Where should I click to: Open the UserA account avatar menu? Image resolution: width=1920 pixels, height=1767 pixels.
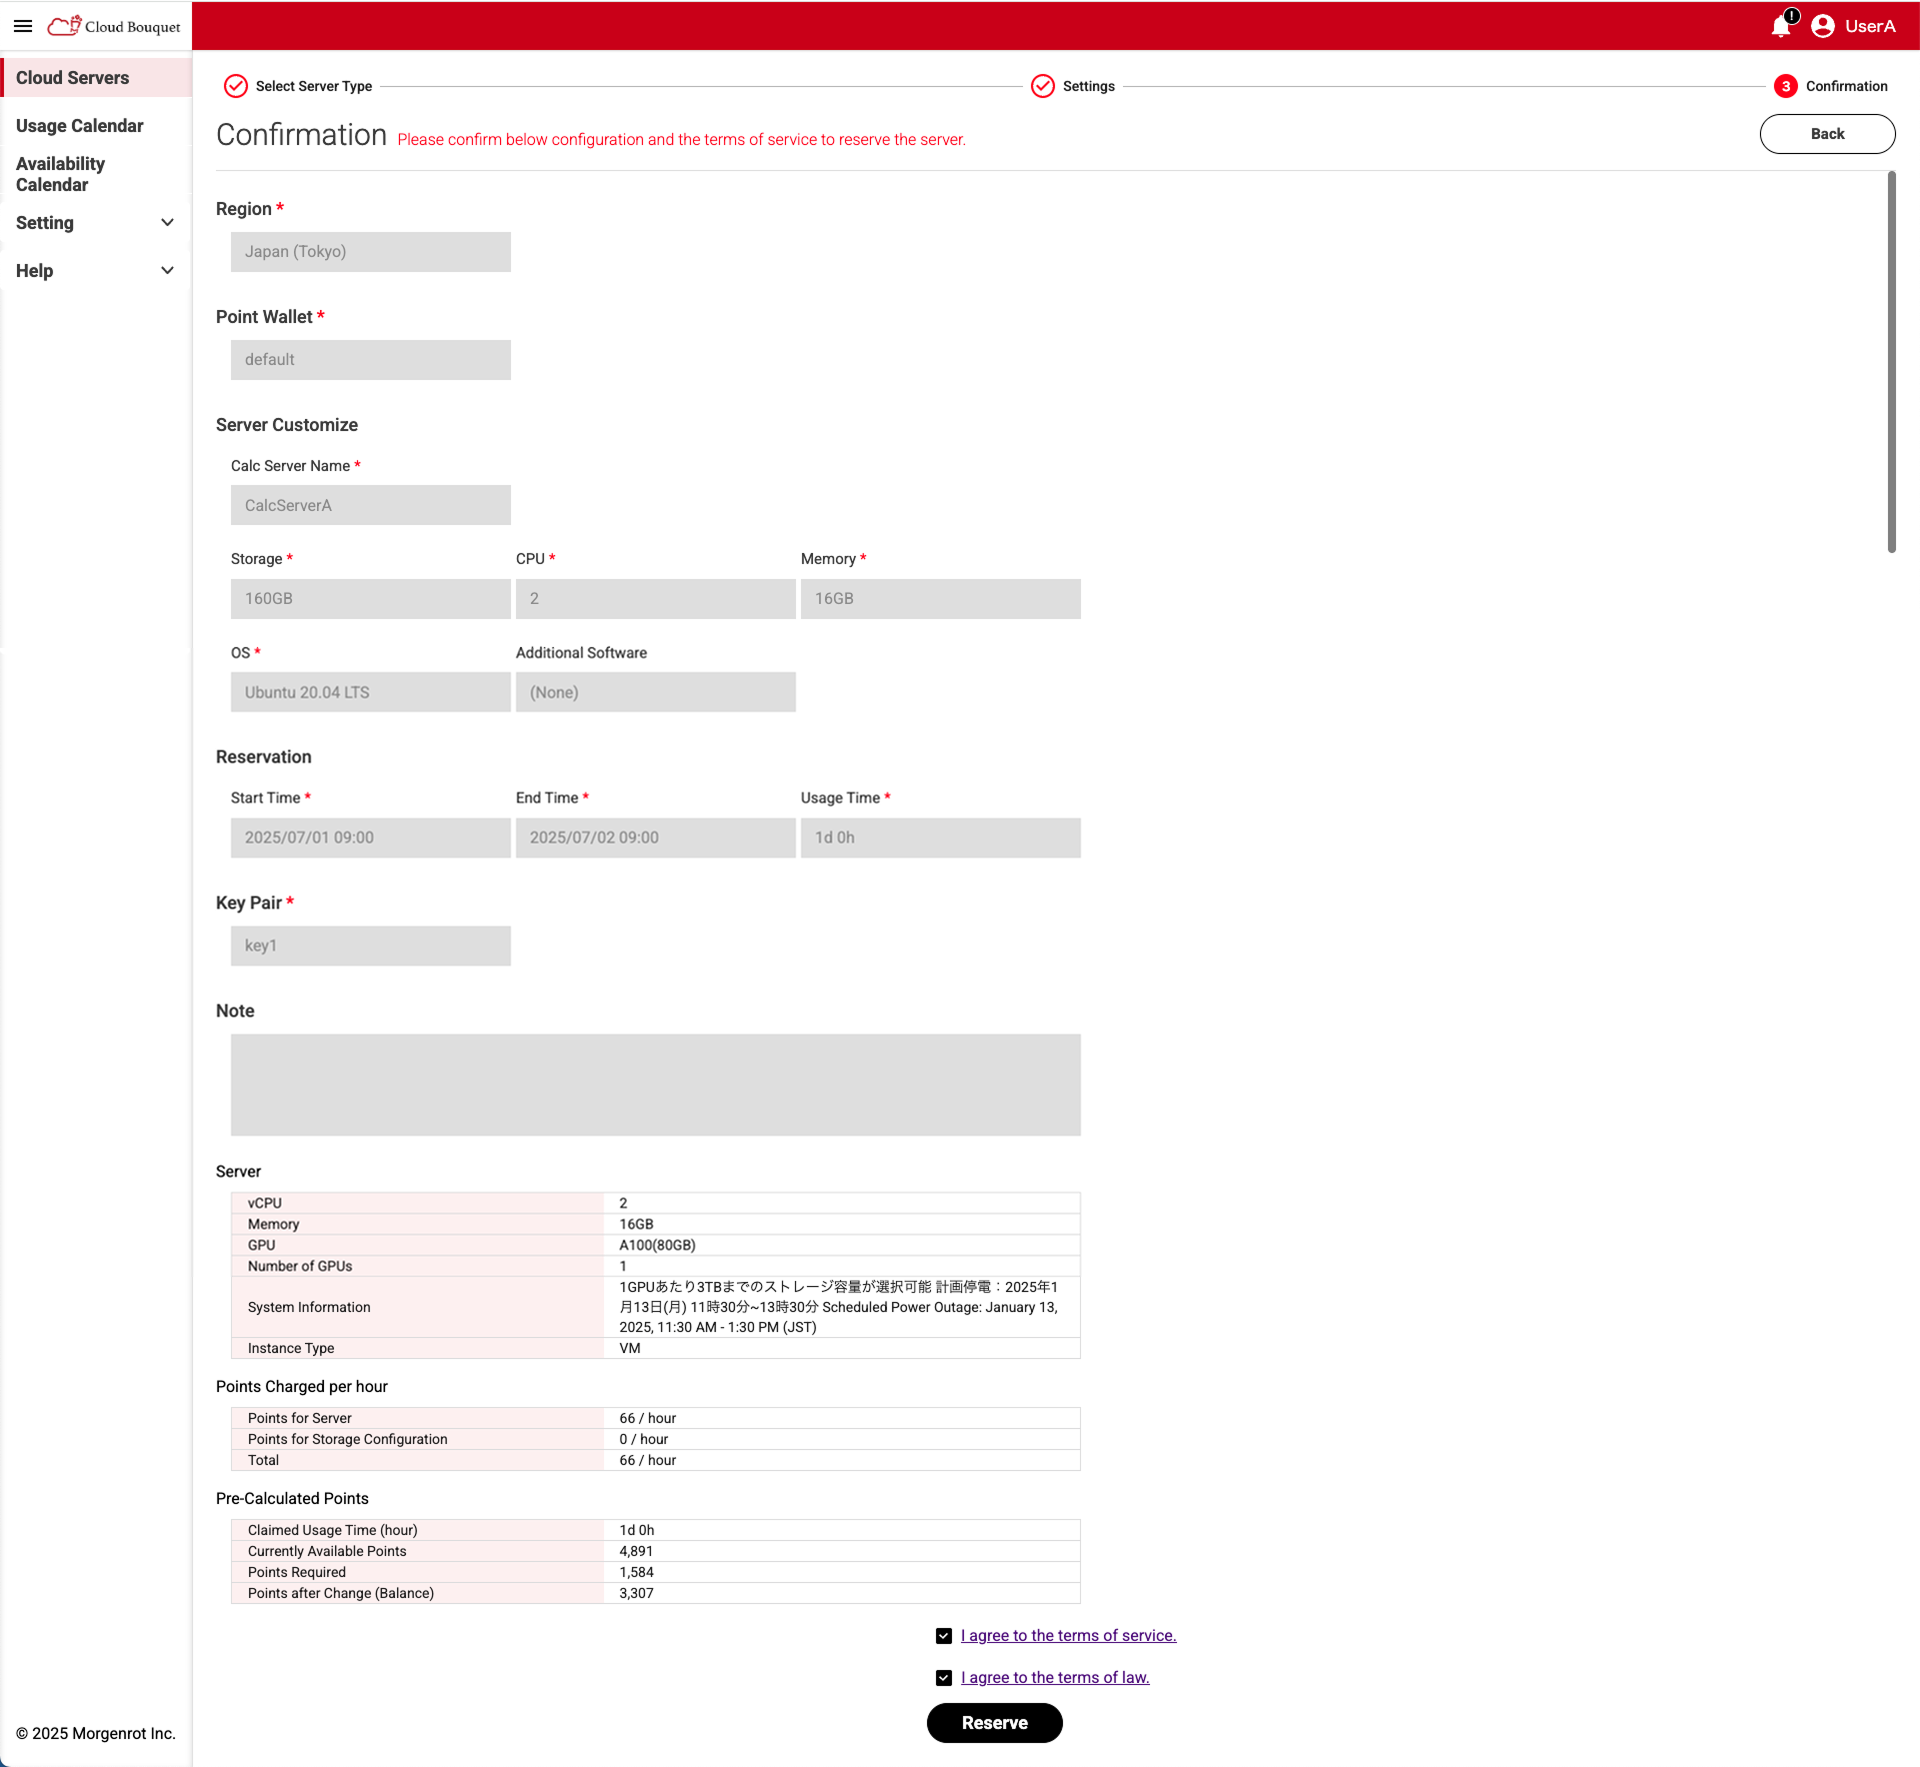[x=1824, y=26]
